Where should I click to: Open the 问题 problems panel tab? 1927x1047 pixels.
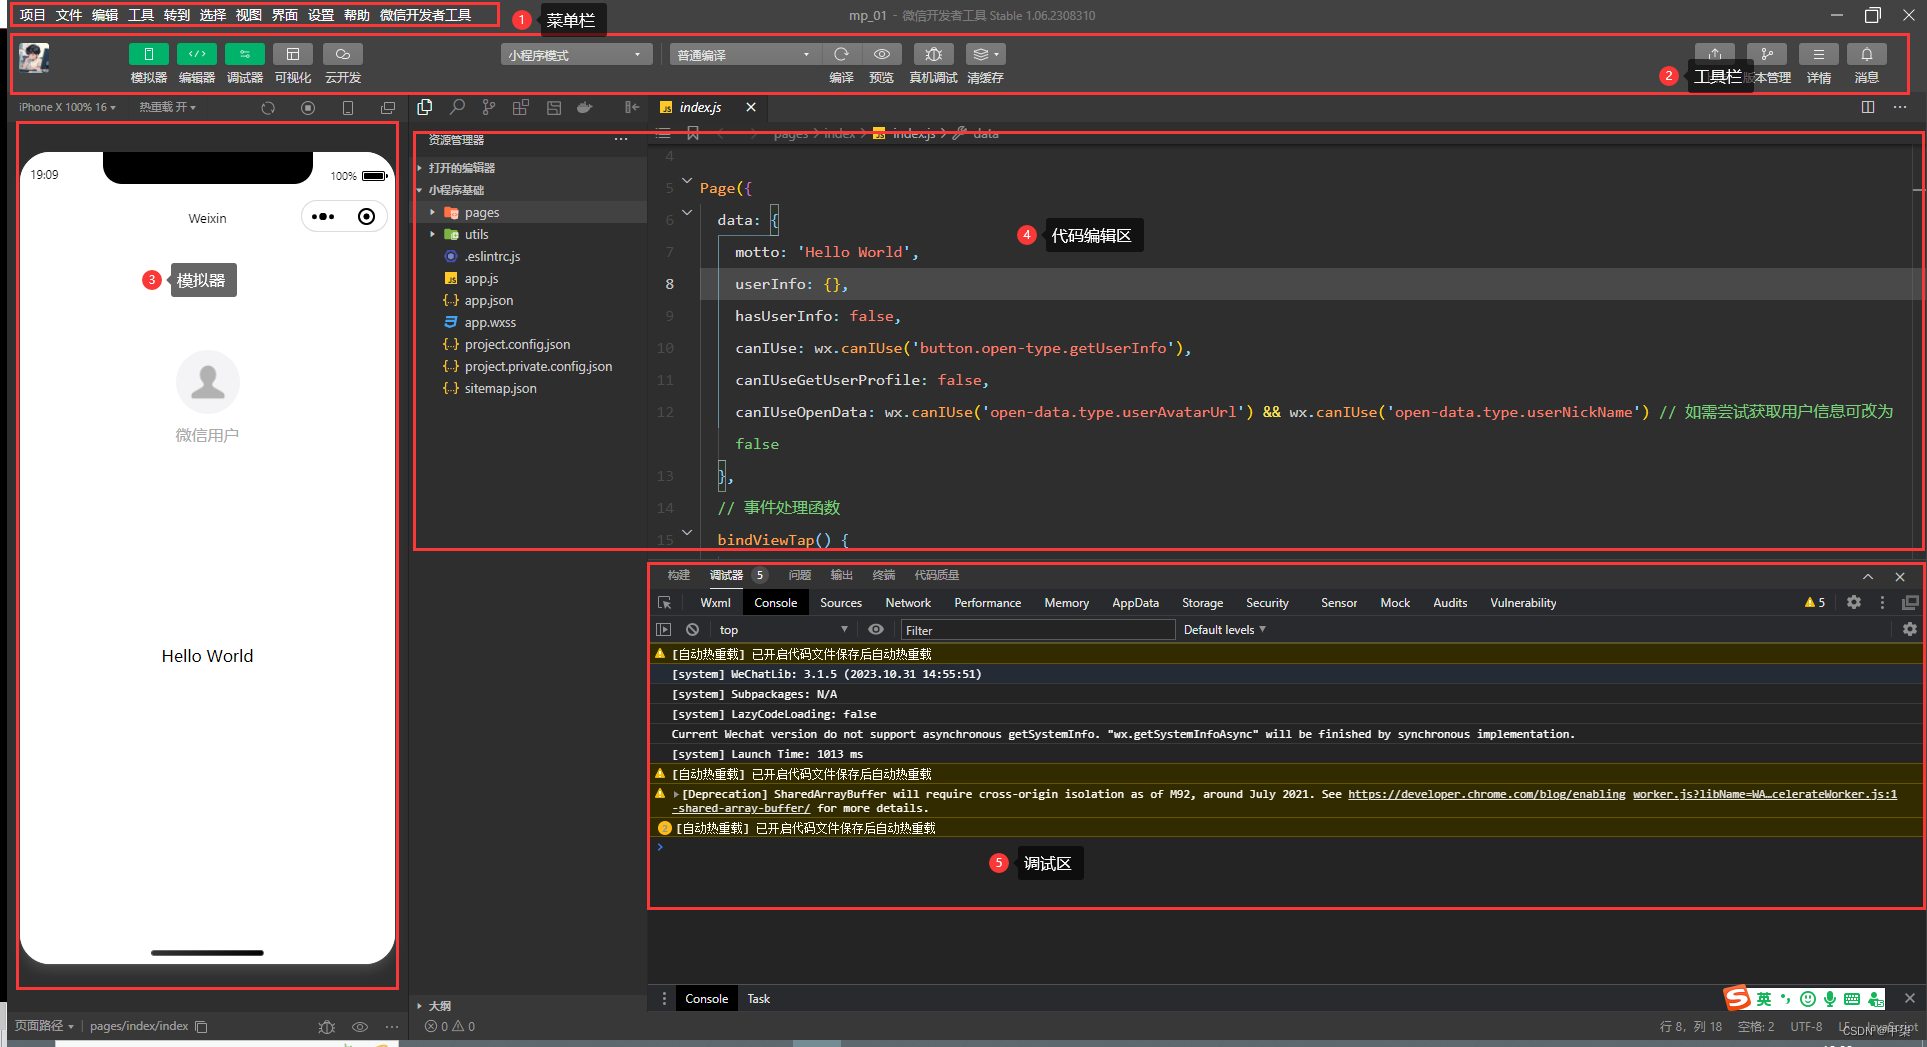click(799, 575)
